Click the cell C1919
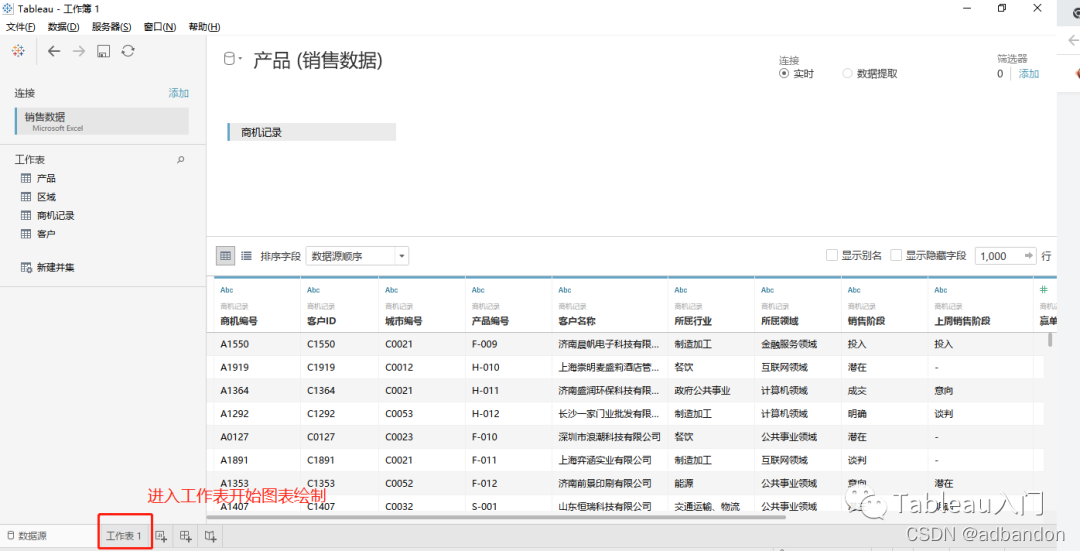 pos(321,368)
